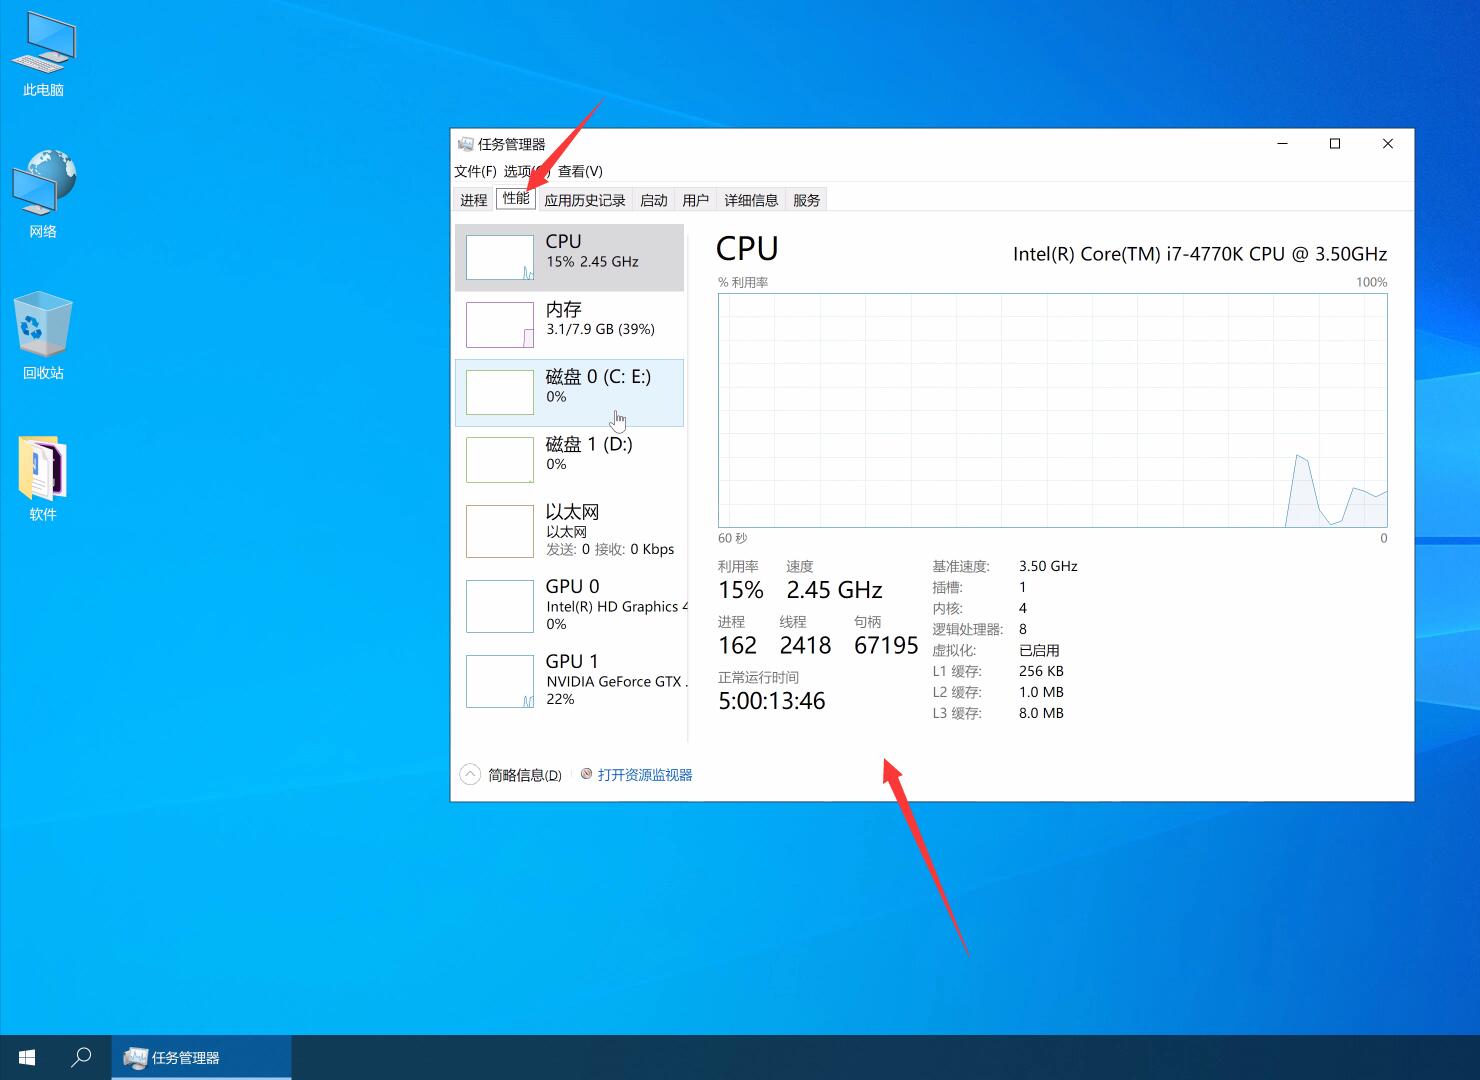The image size is (1480, 1080).
Task: Minimize the Task Manager window
Action: (x=1283, y=144)
